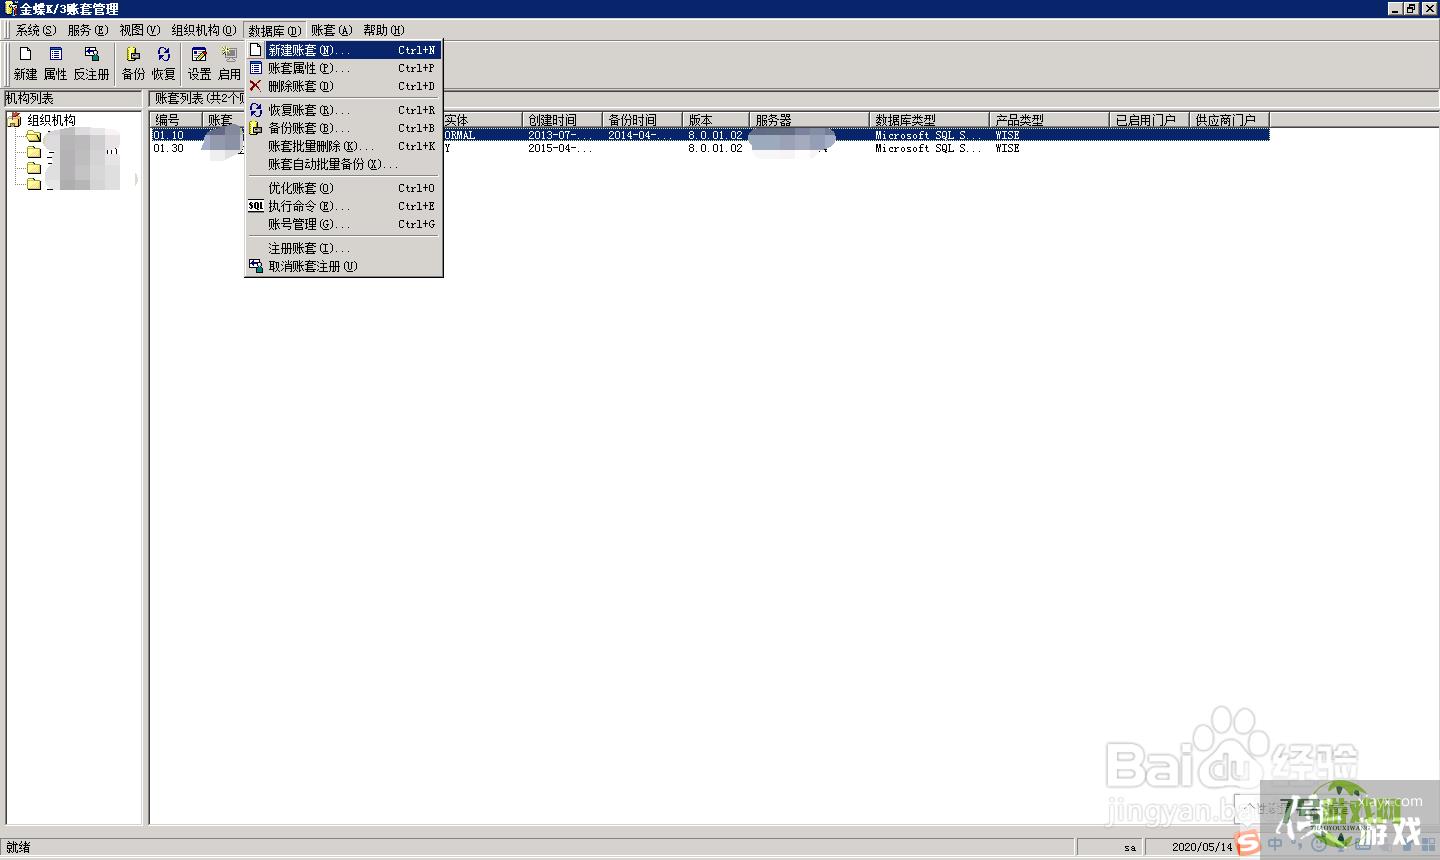Choose 账号管理(G) menu entry
The width and height of the screenshot is (1440, 860).
[x=343, y=224]
